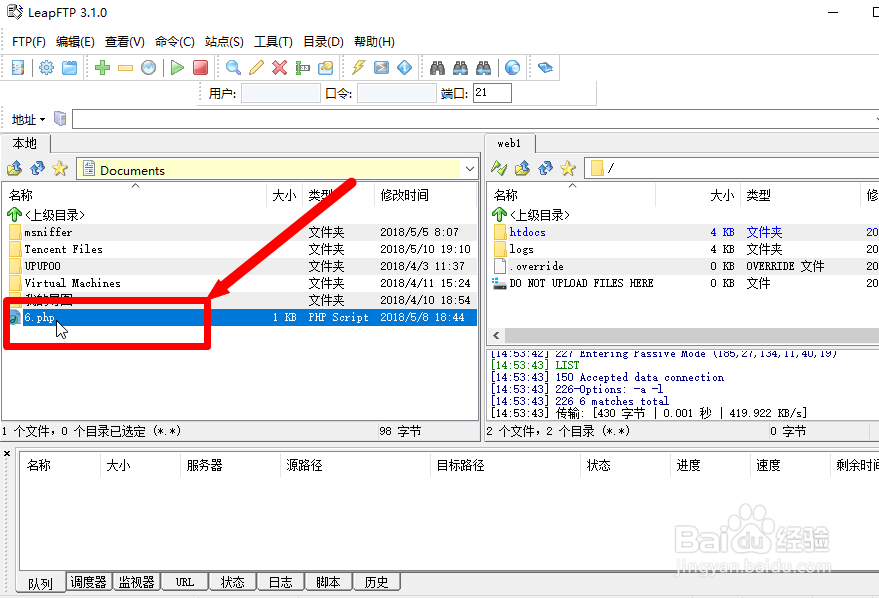
Task: Switch to the 日志 tab at the bottom
Action: tap(280, 581)
